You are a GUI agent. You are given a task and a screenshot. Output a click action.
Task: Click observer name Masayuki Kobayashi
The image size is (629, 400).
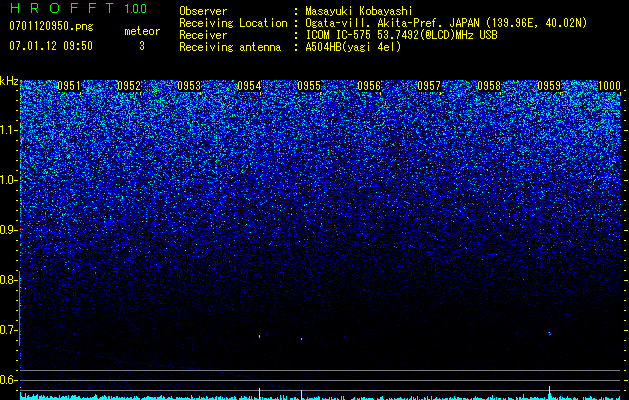pyautogui.click(x=359, y=11)
